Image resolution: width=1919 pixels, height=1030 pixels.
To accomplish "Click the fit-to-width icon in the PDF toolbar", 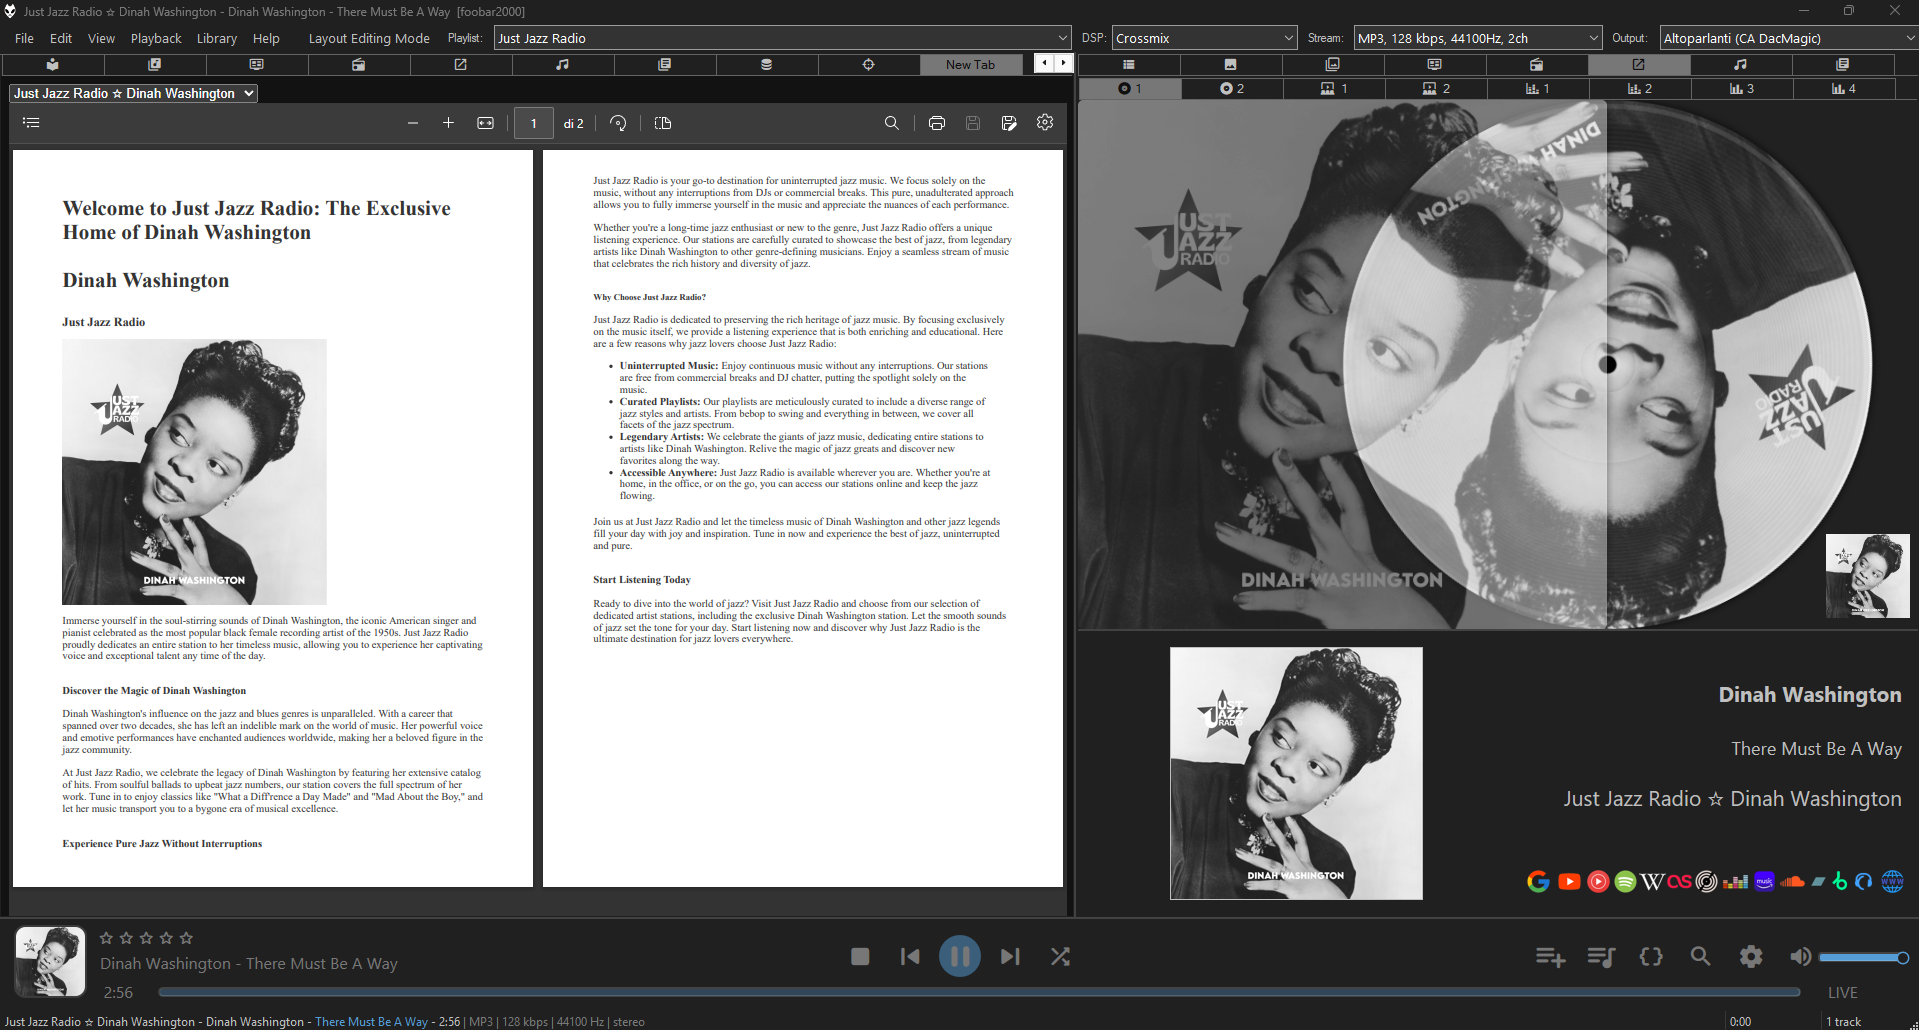I will [x=485, y=123].
